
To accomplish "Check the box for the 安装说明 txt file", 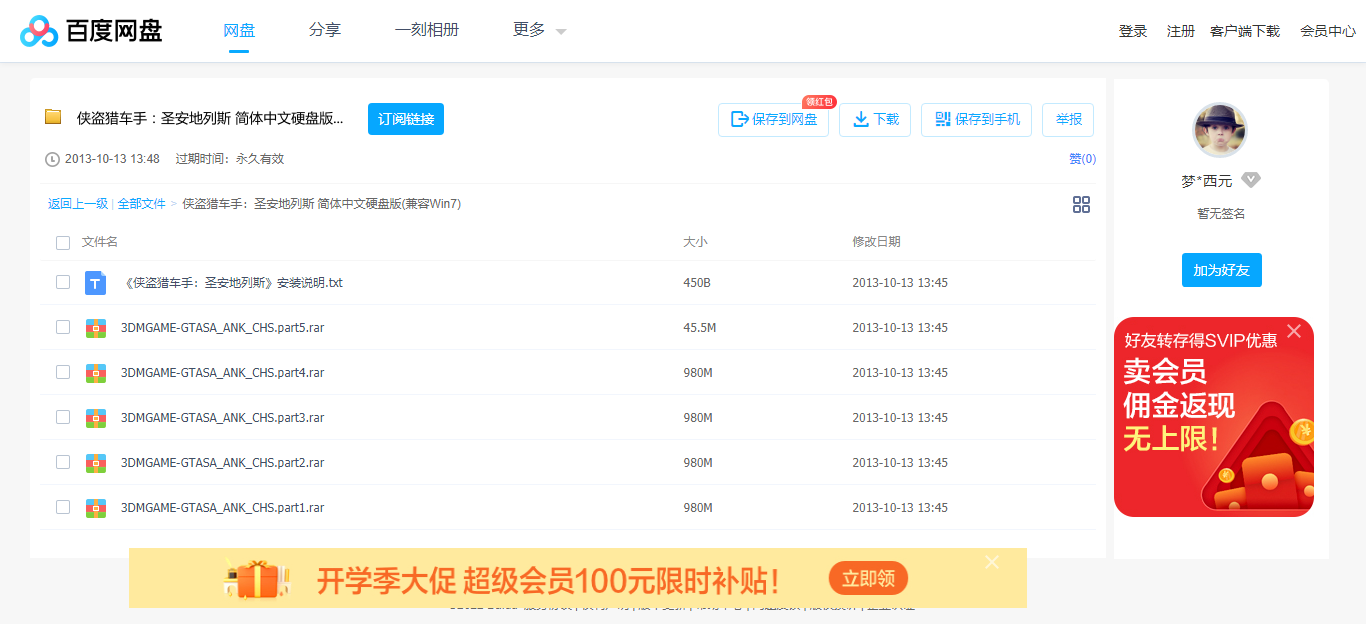I will (63, 283).
